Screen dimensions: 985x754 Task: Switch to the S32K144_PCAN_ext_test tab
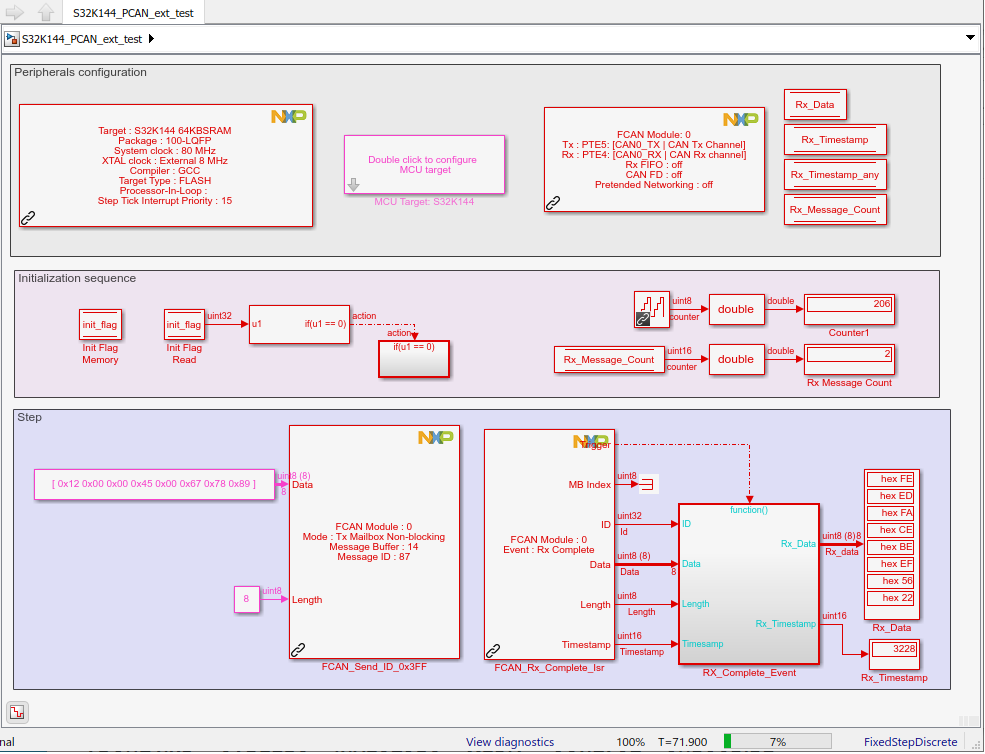[134, 14]
